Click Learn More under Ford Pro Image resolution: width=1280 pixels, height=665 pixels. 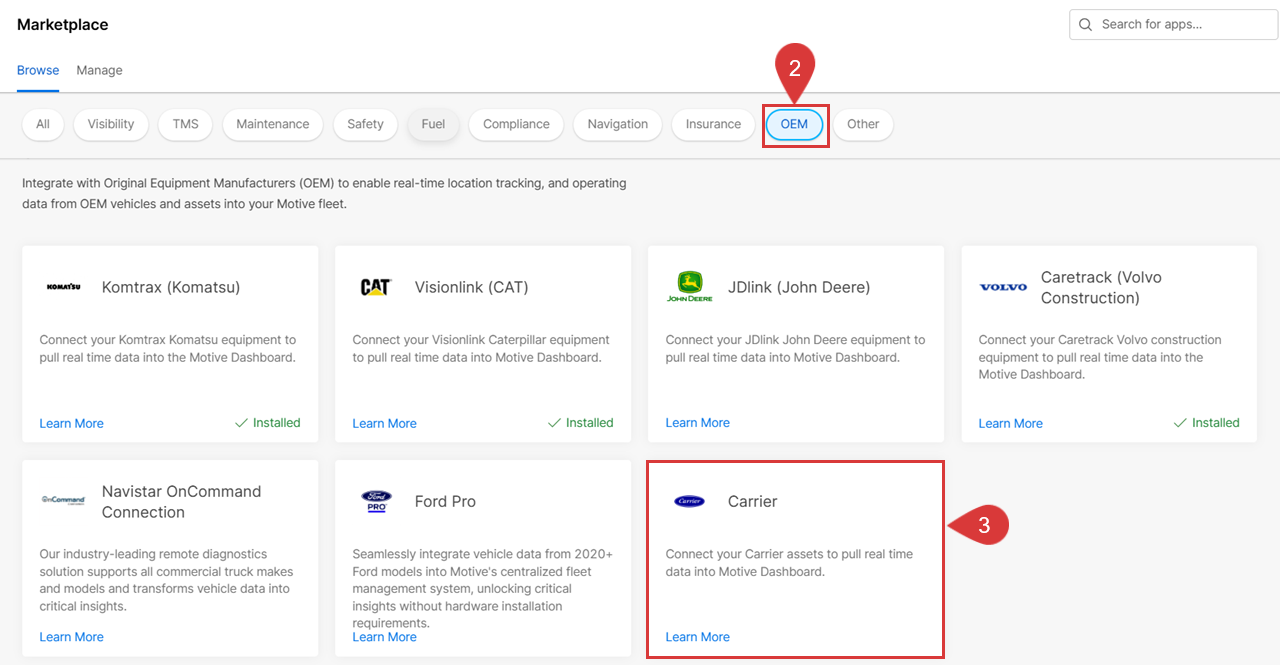384,637
